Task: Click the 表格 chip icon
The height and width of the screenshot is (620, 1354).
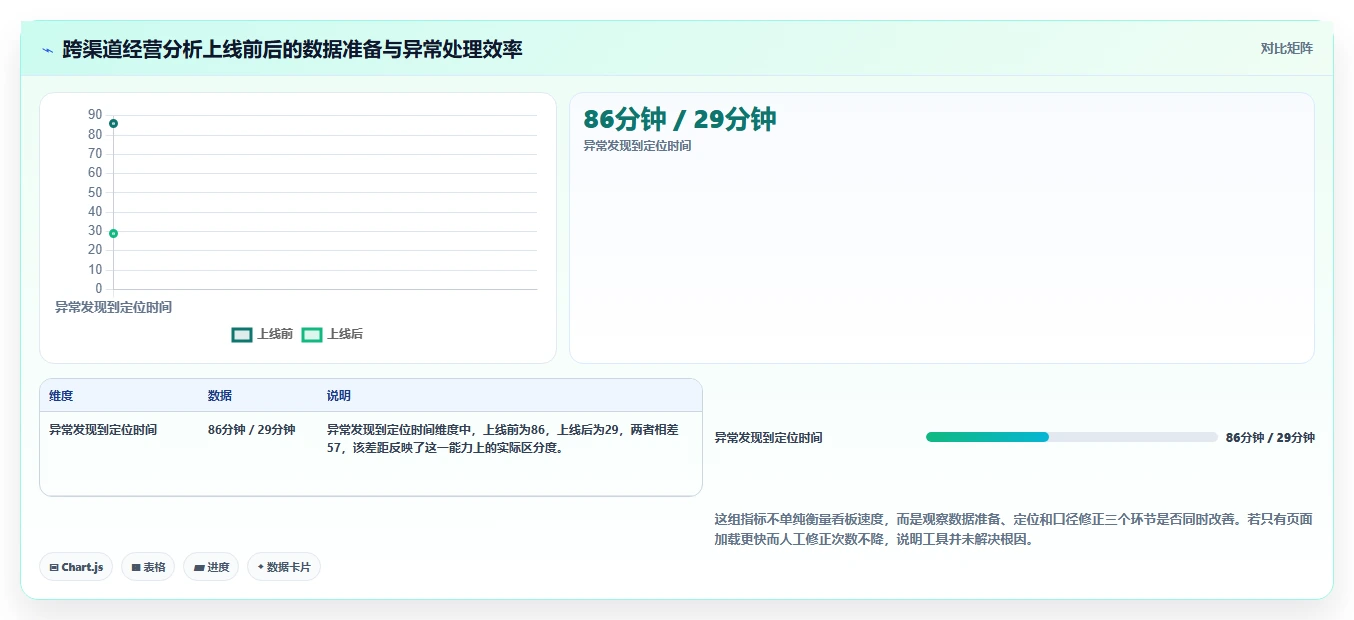Action: click(x=136, y=568)
